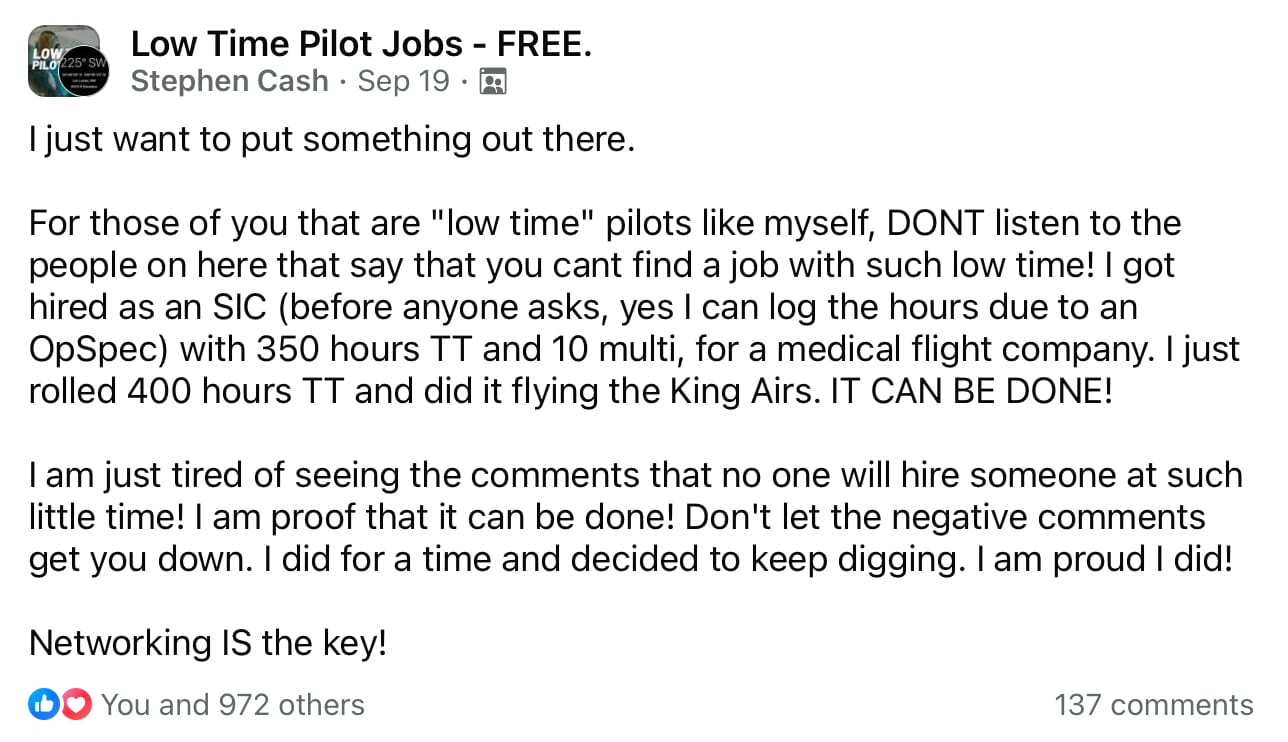Visit Stephen Cash's profile
Screen dimensions: 1288x742
(x=230, y=81)
